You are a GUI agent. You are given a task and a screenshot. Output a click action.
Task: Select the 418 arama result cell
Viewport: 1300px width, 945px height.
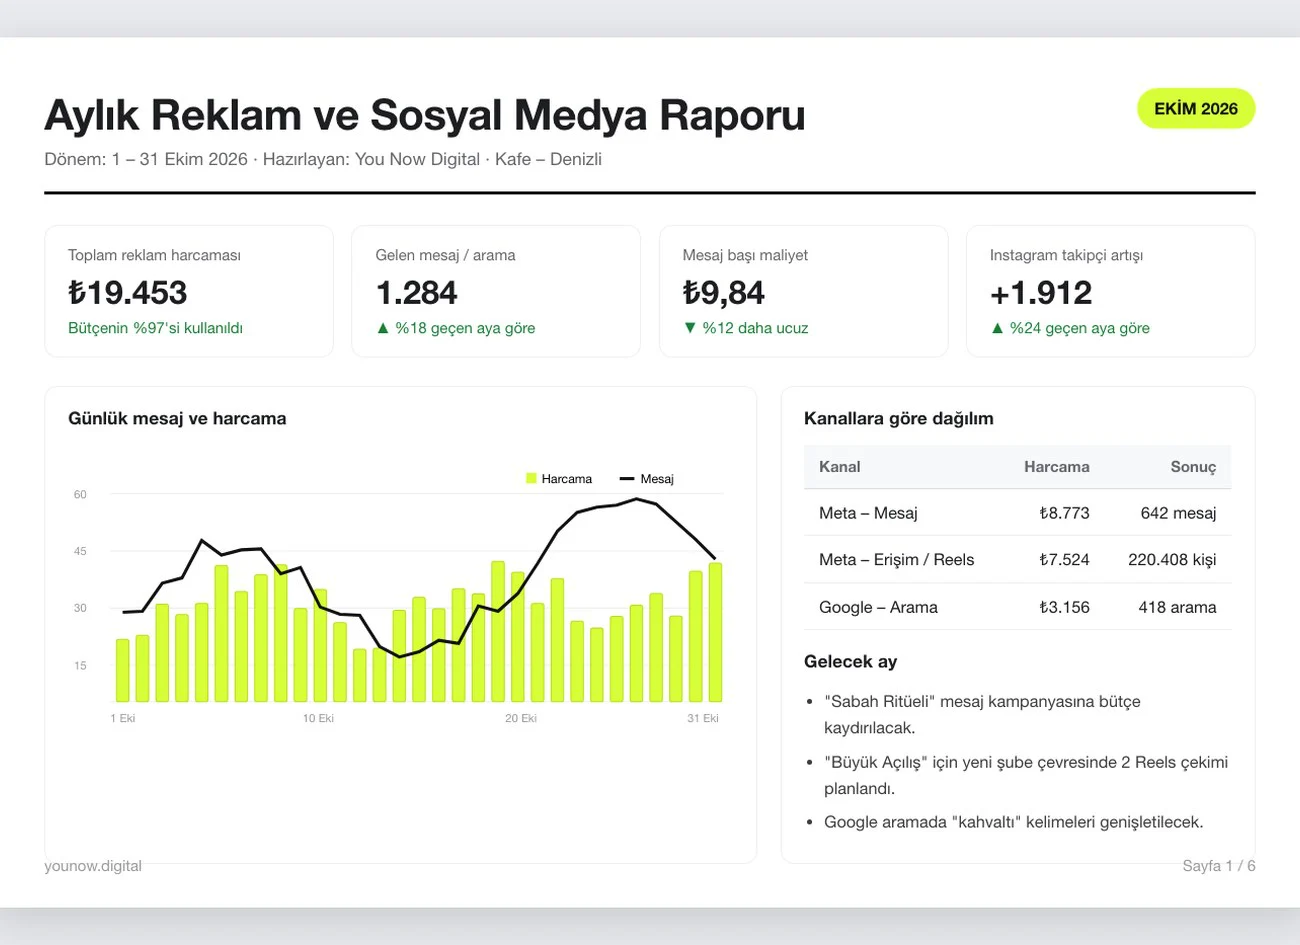coord(1177,607)
